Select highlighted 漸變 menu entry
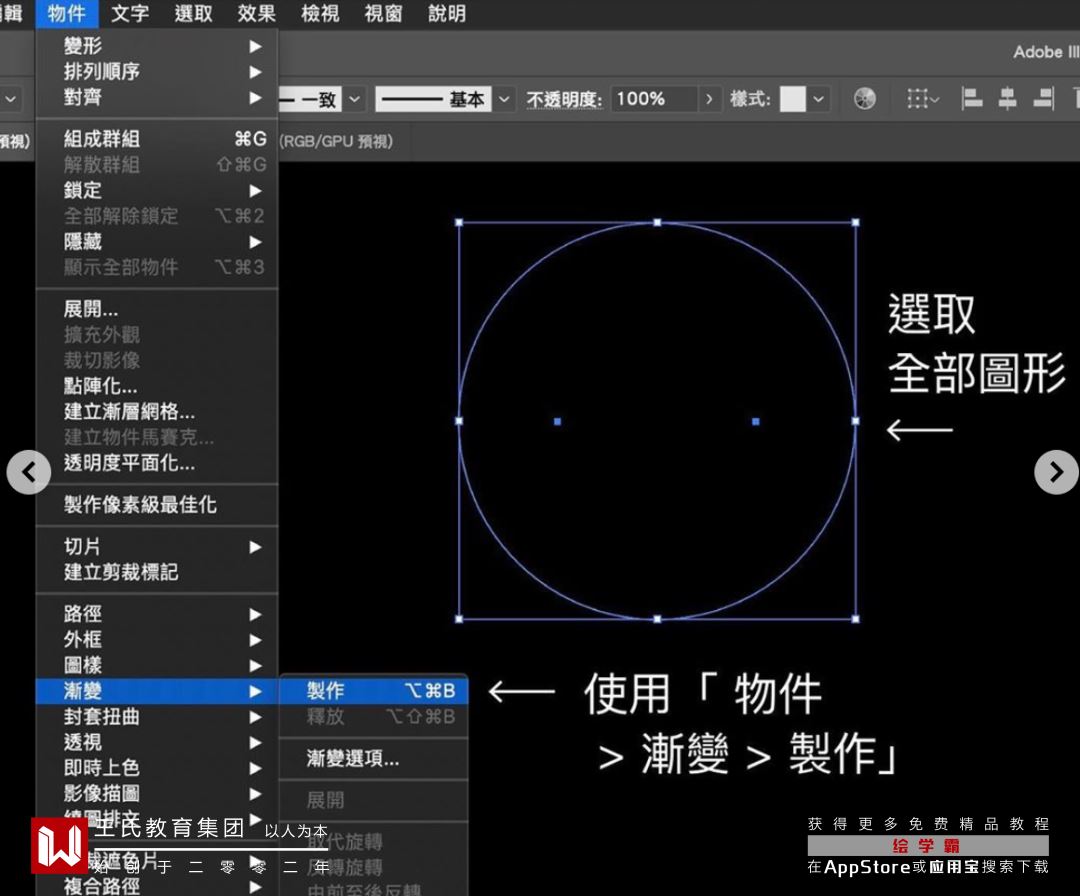Screen dimensions: 1080x896 tap(157, 691)
